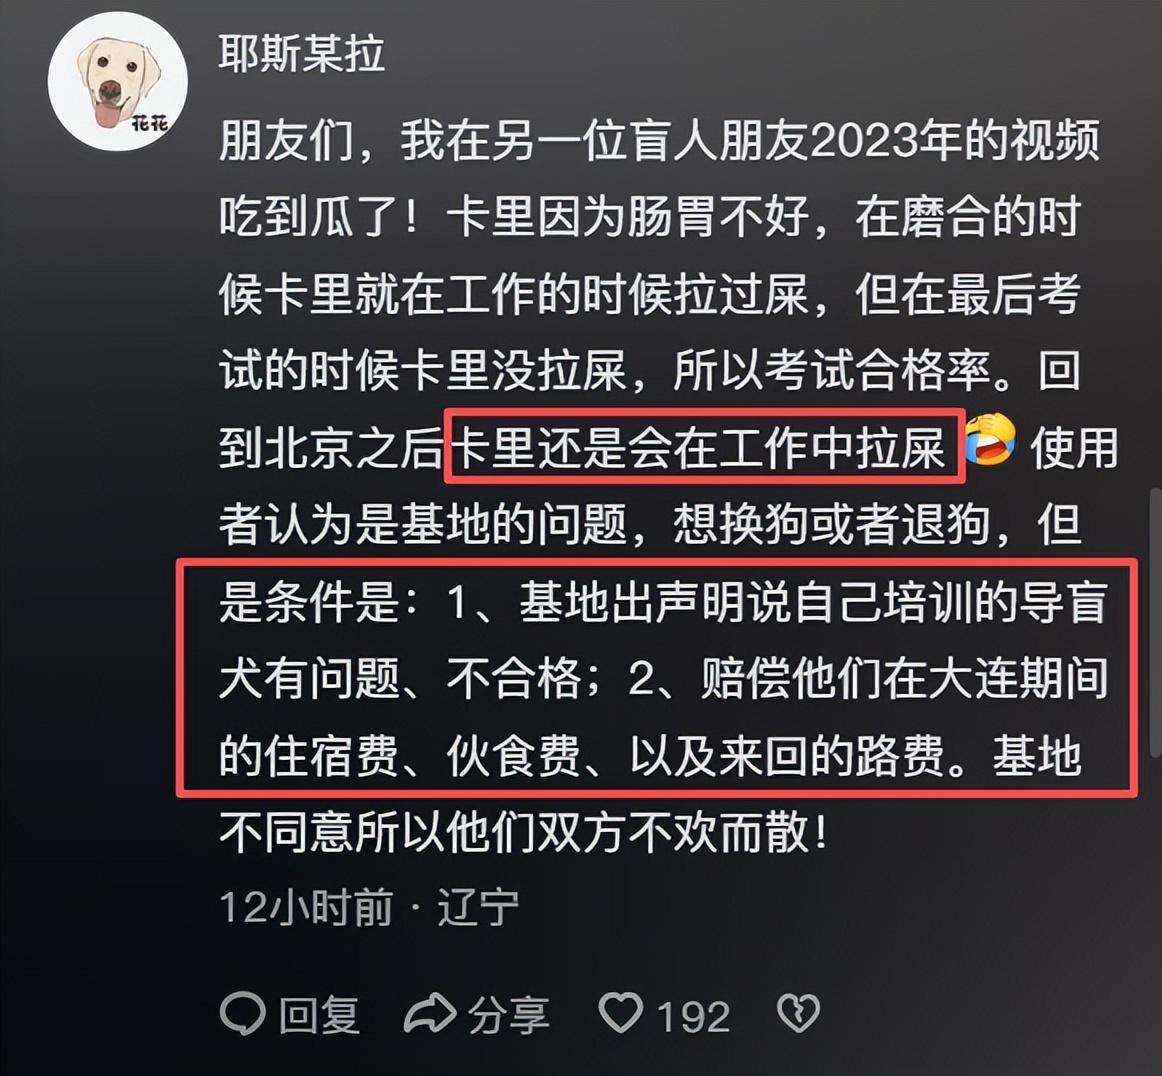This screenshot has height=1076, width=1162.
Task: Dislike the comment with broken heart icon
Action: [798, 1013]
